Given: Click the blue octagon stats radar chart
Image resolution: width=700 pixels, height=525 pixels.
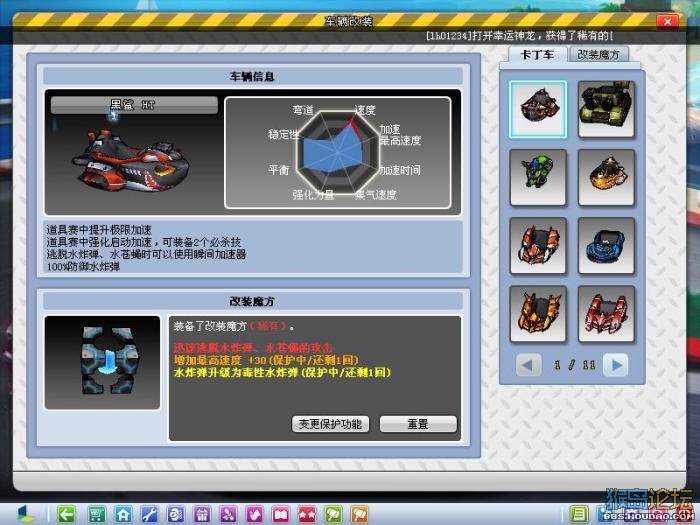Looking at the screenshot, I should pos(338,152).
